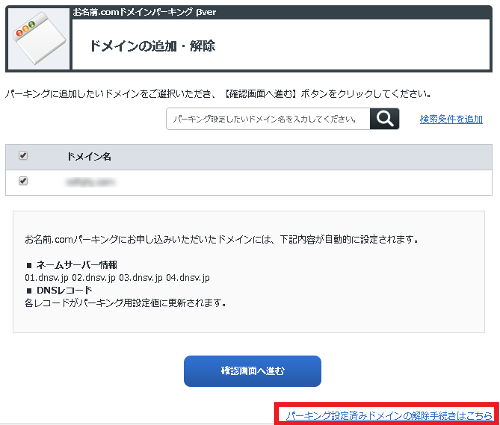Click the instruction sentence starting パーキングに追加したい

click(218, 94)
